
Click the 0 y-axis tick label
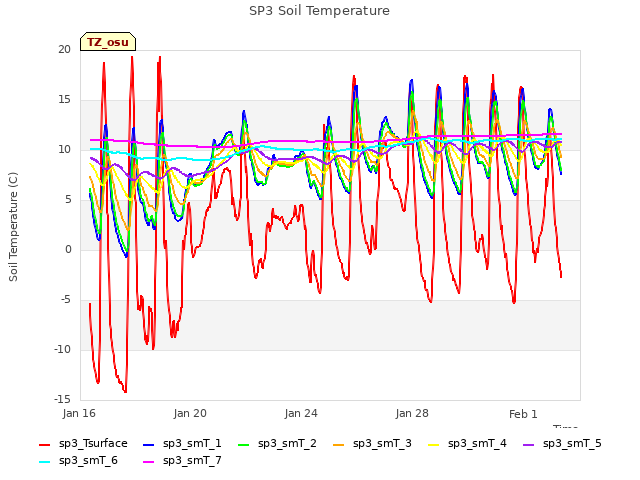pyautogui.click(x=68, y=249)
